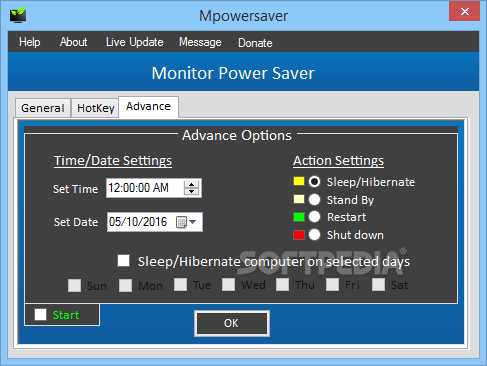Open the About menu
This screenshot has width=487, height=366.
pyautogui.click(x=73, y=42)
